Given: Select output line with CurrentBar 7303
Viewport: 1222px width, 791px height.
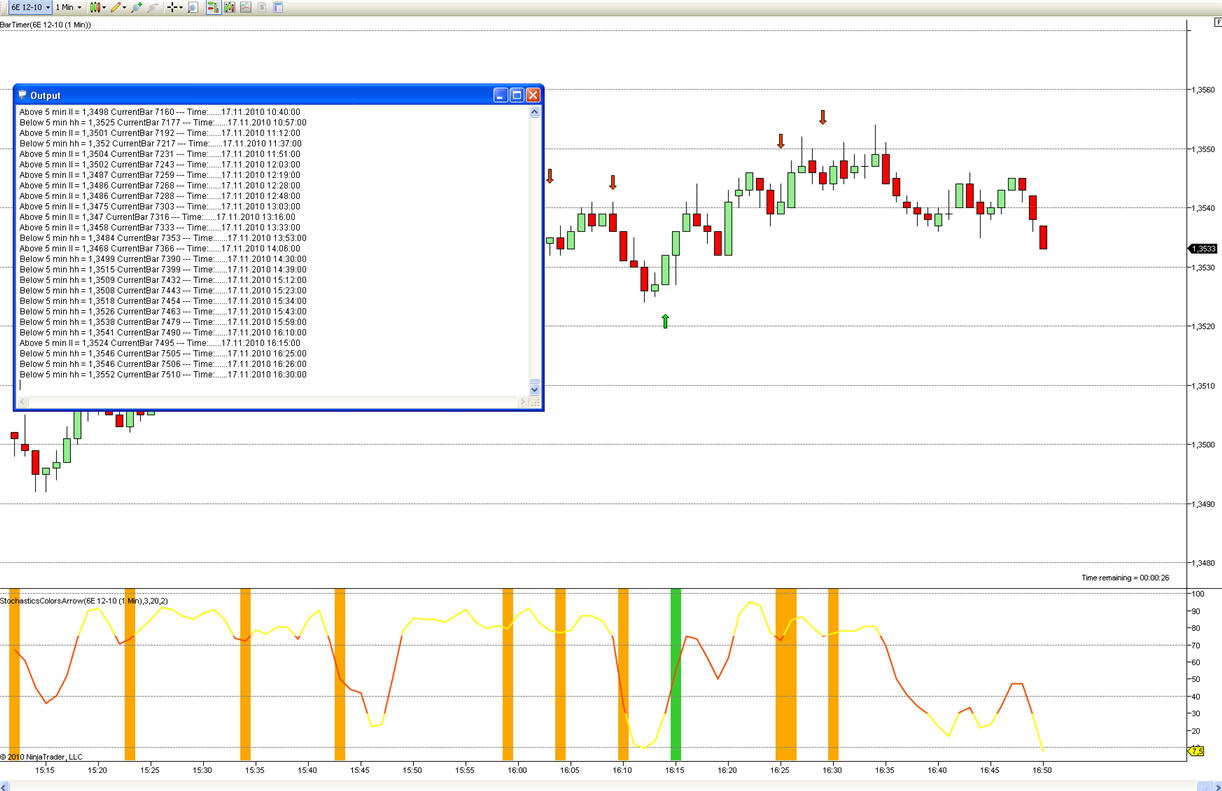Looking at the screenshot, I should coord(160,206).
